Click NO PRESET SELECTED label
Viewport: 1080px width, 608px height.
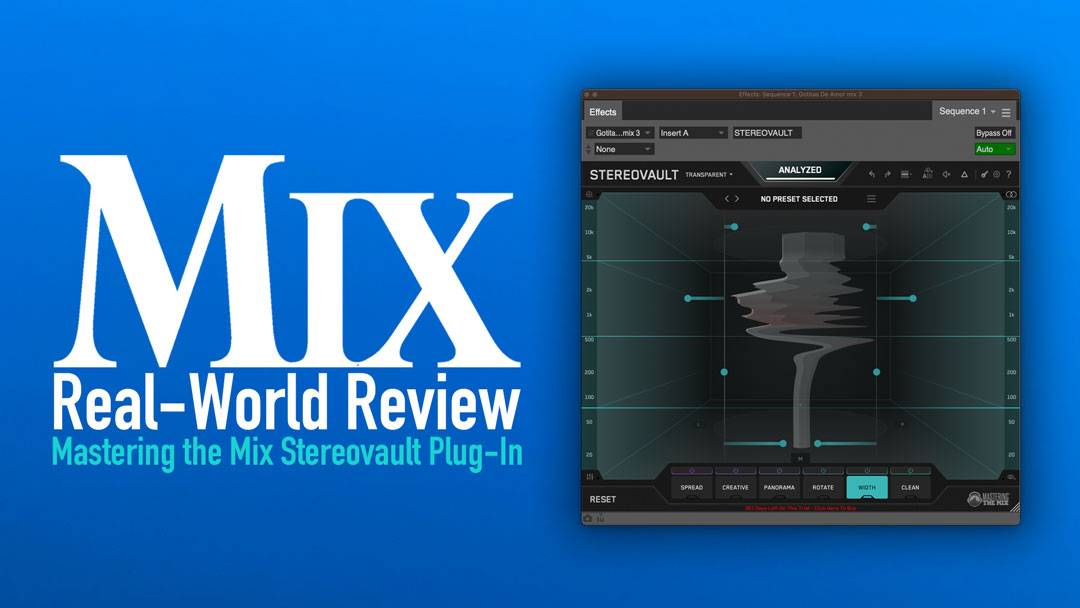799,199
